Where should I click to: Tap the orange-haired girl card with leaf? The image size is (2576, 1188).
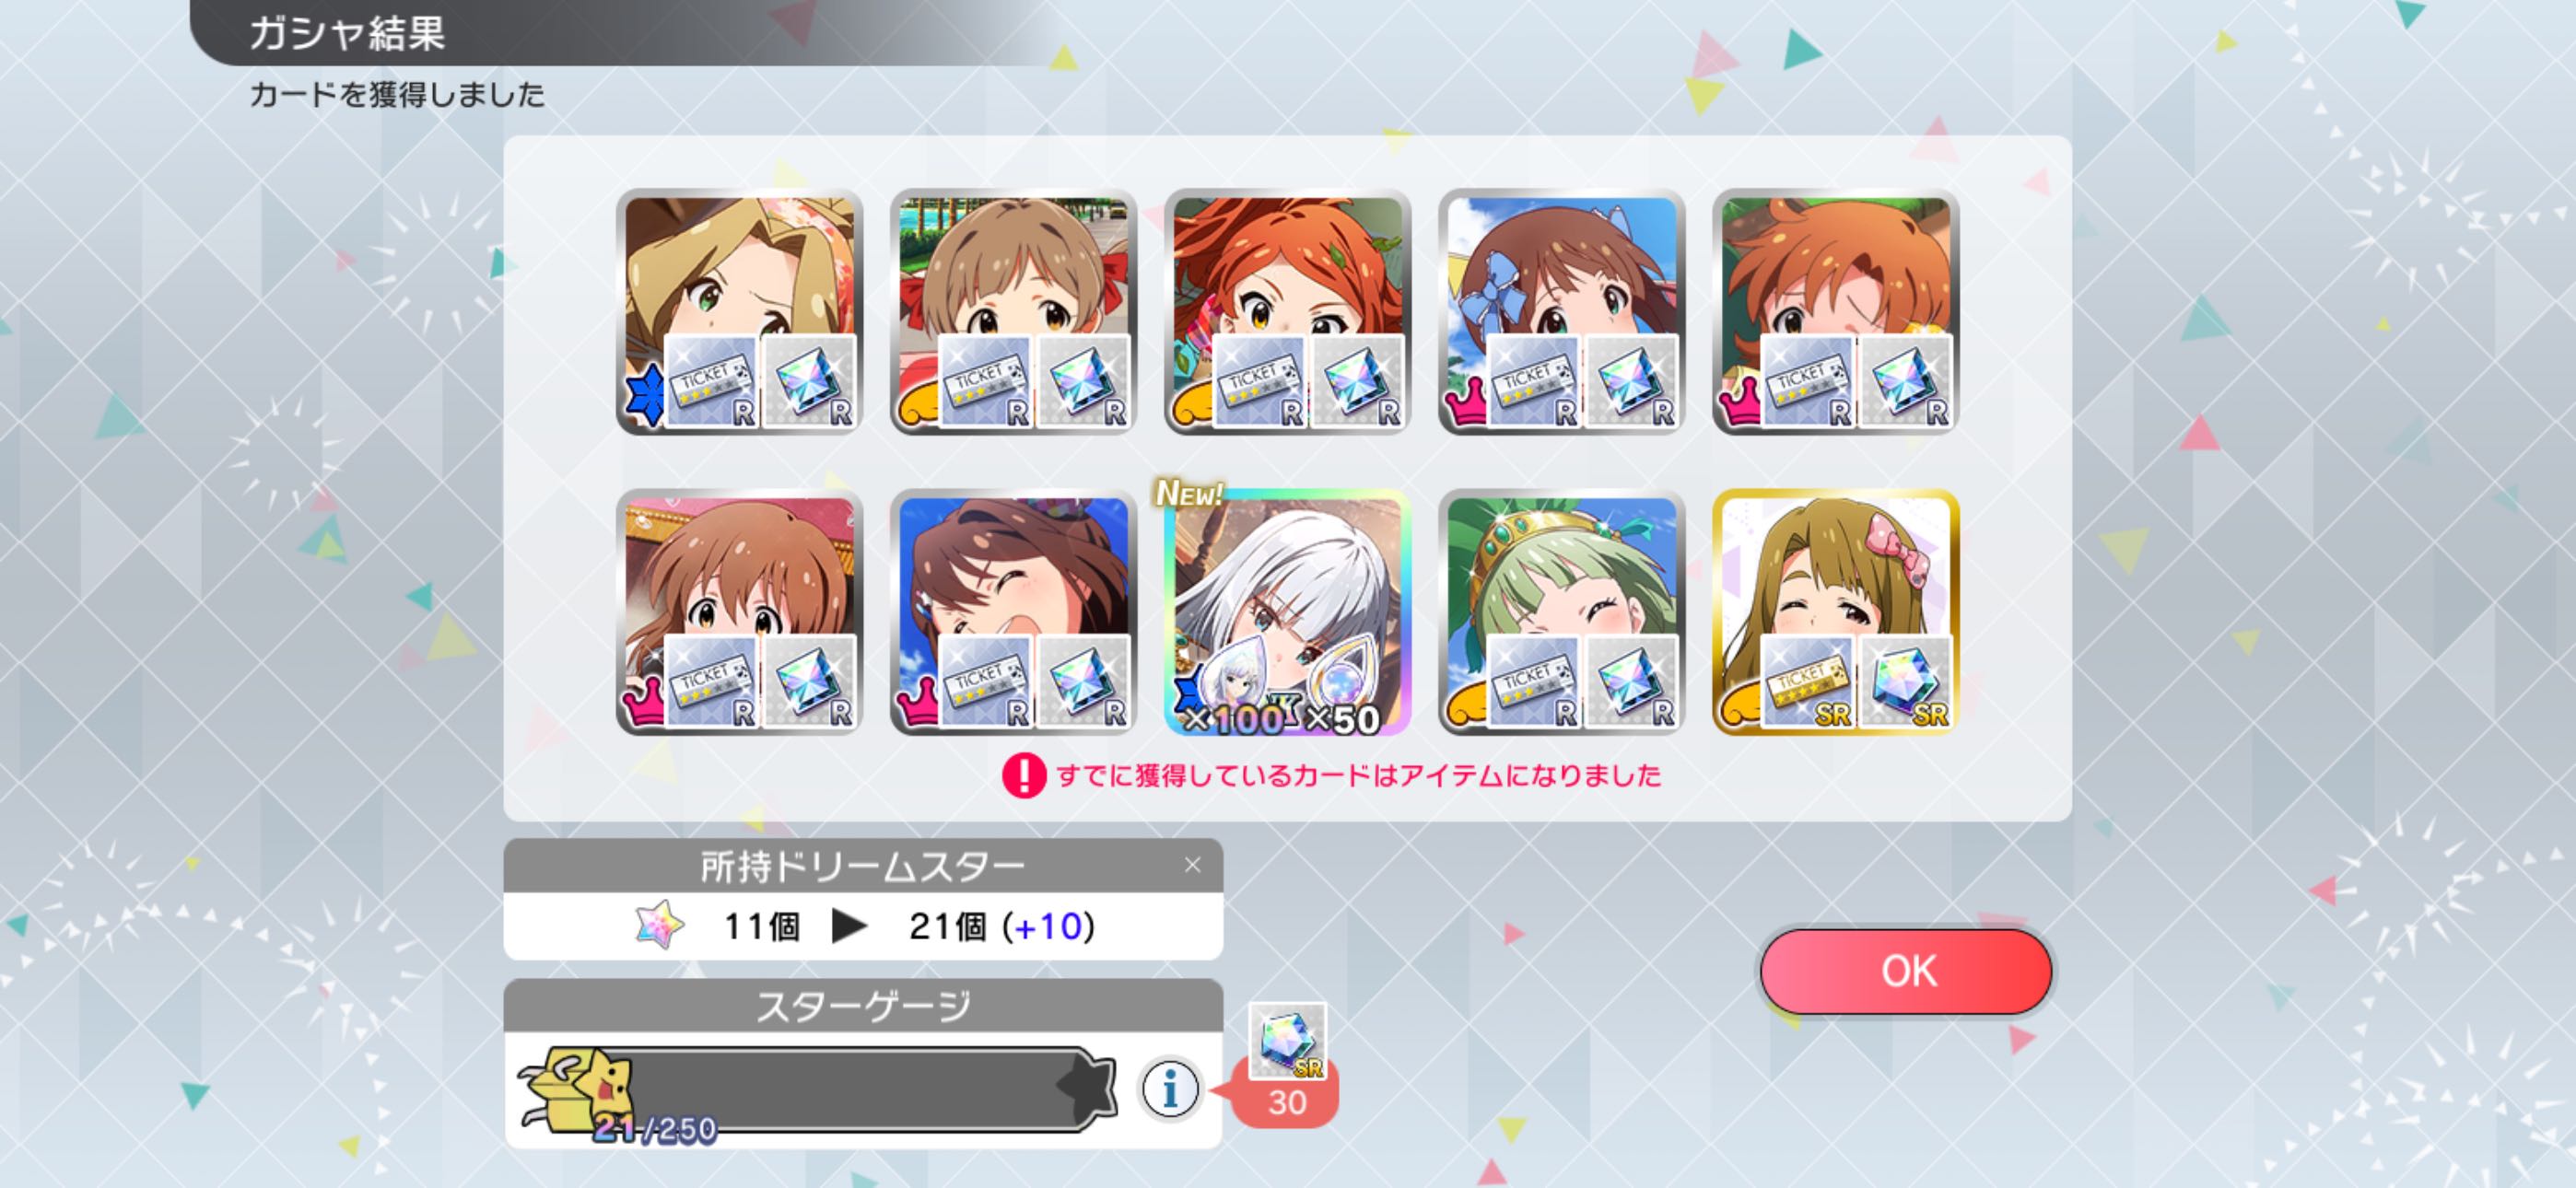[x=1287, y=311]
